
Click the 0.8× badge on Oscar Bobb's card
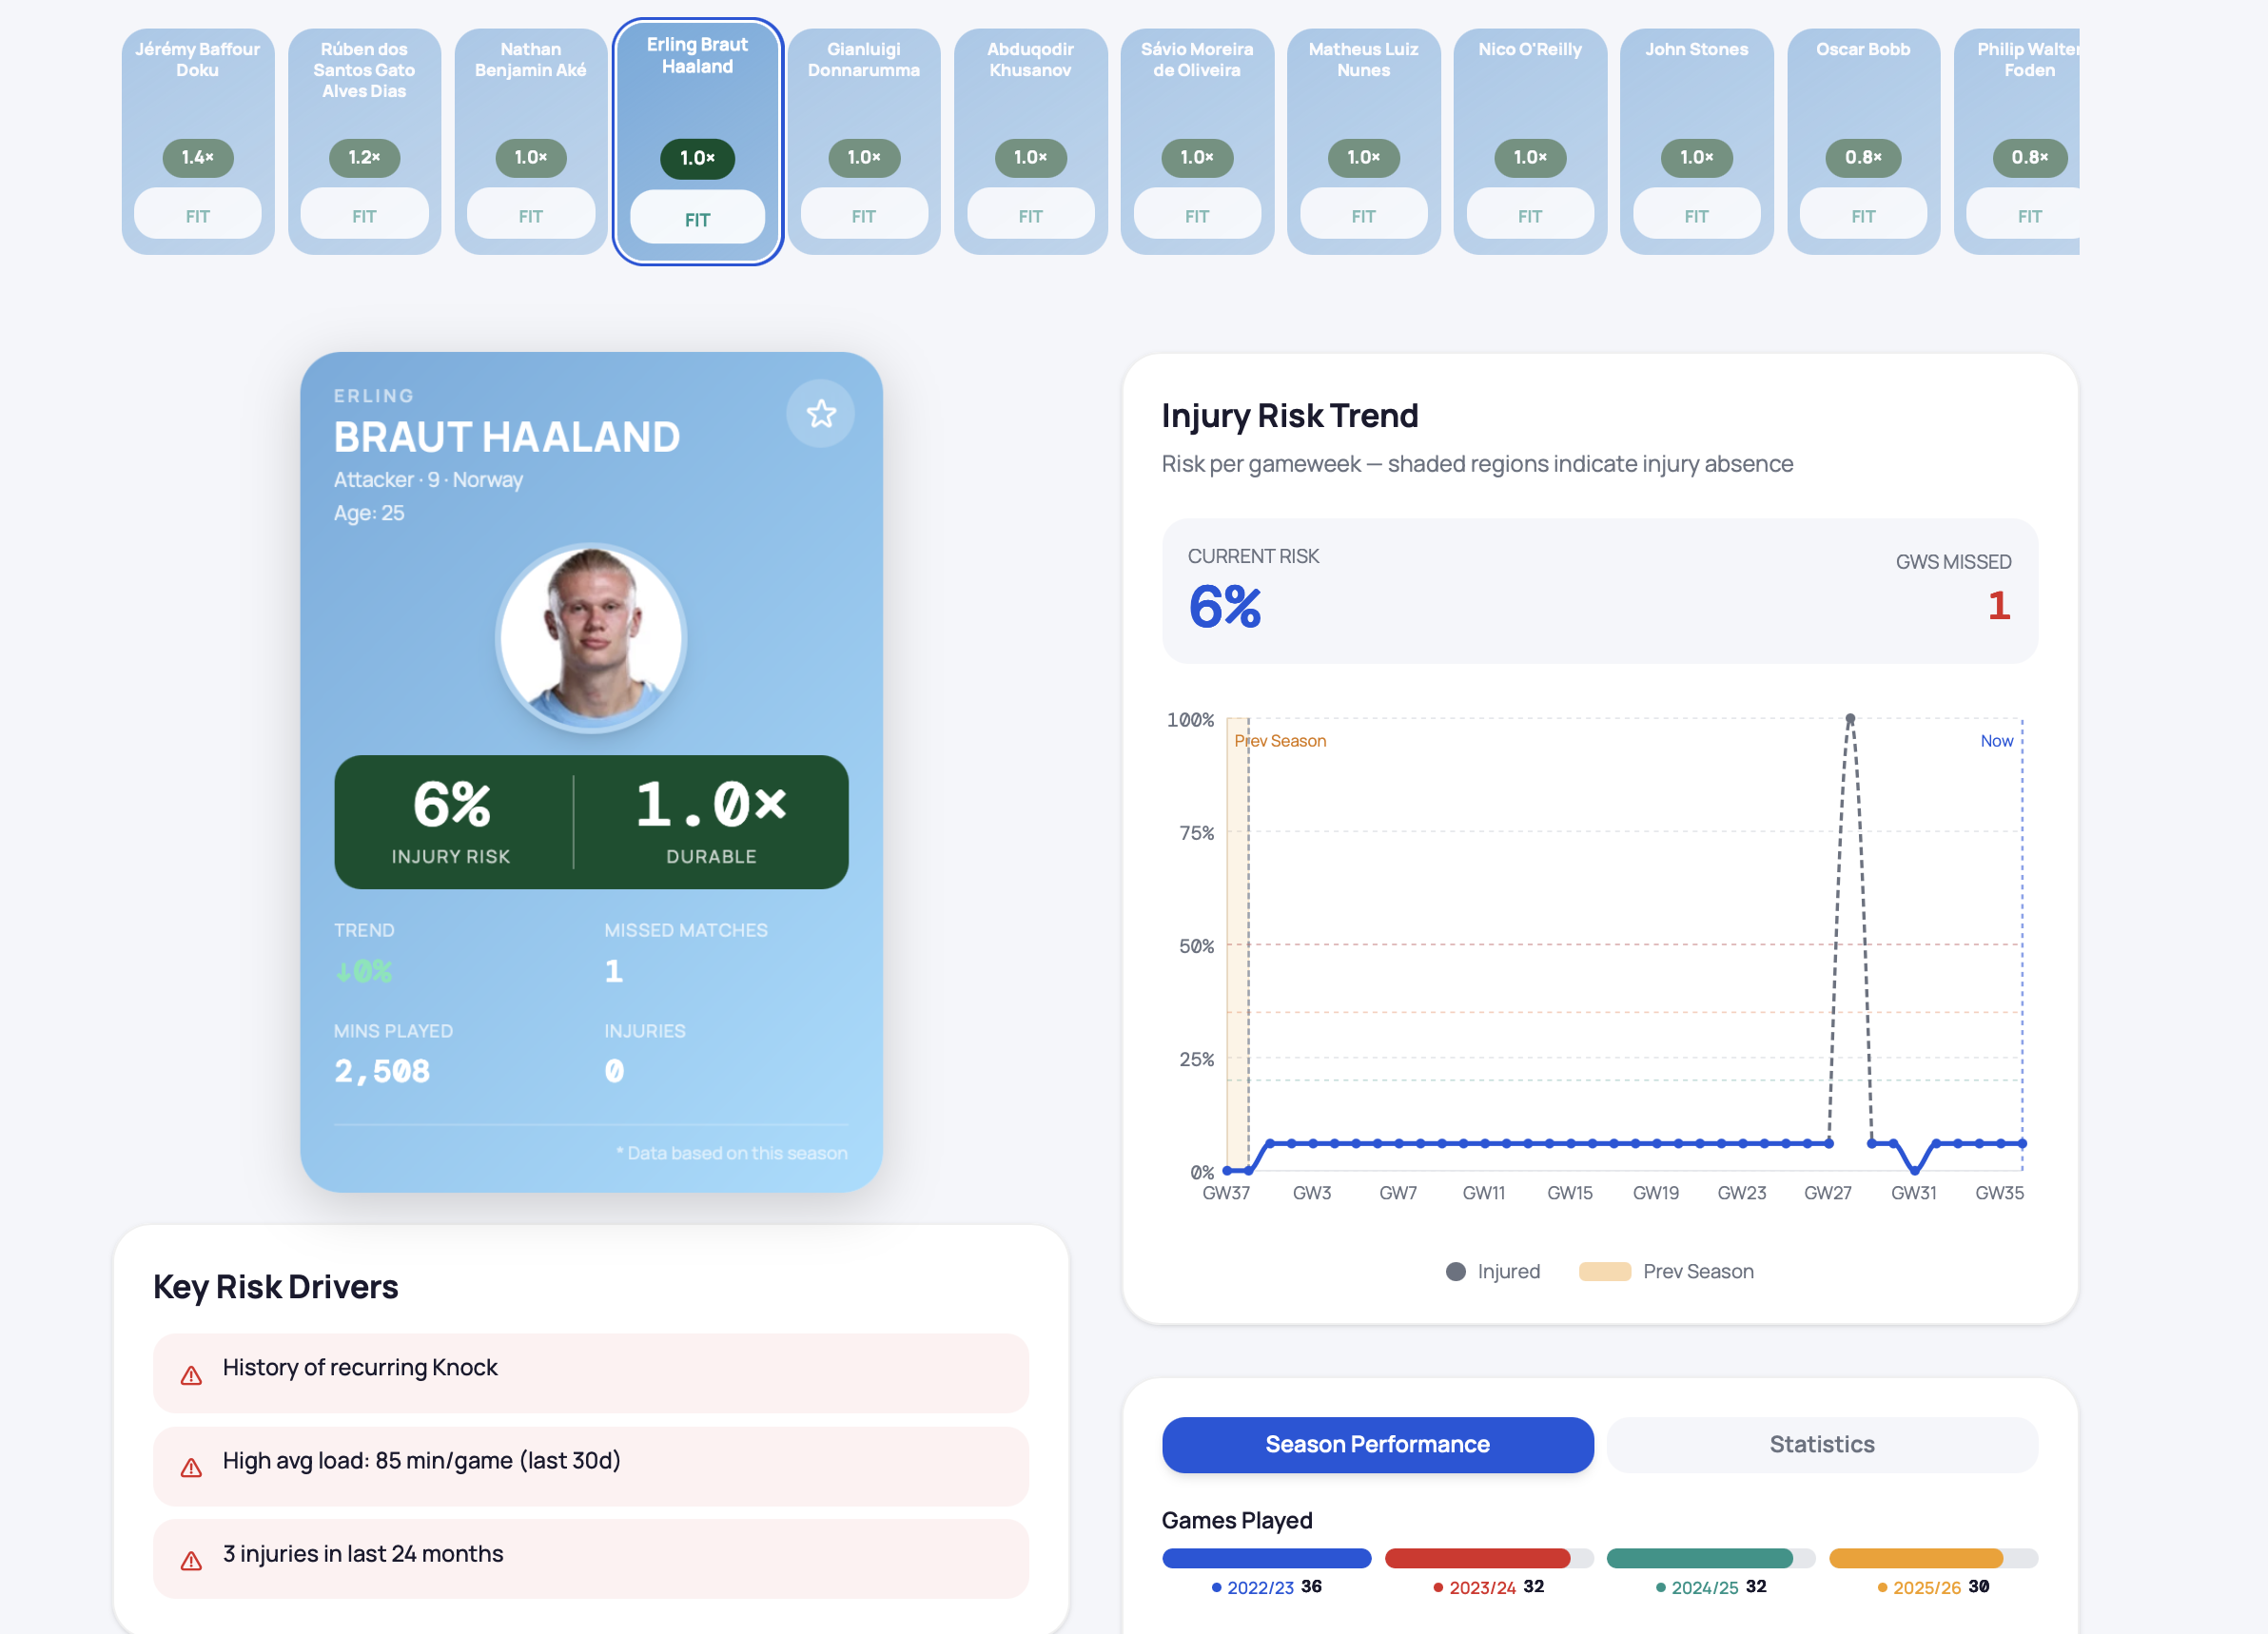[1863, 157]
